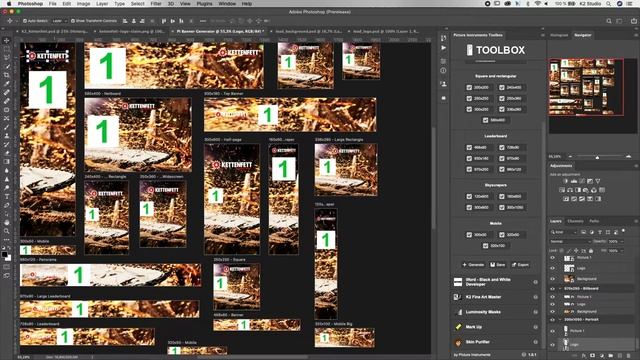This screenshot has width=640, height=360.
Task: Switch to the Channels tab
Action: [576, 221]
